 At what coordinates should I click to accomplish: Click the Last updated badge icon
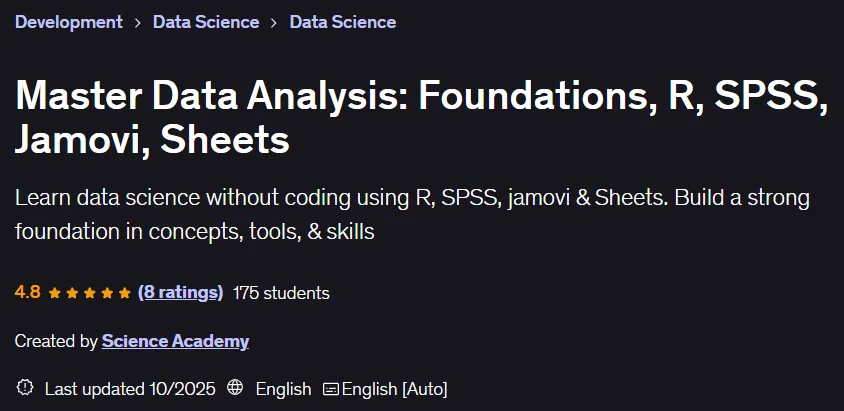pos(25,388)
